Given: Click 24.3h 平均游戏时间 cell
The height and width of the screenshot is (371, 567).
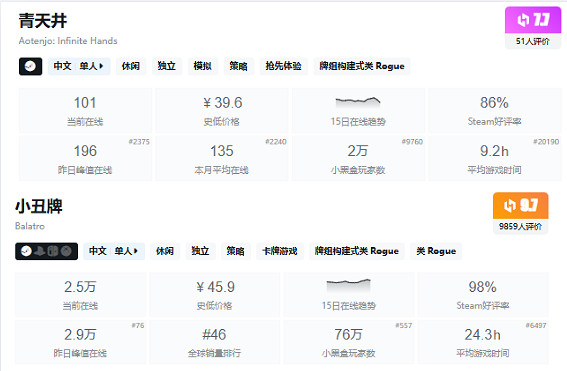Looking at the screenshot, I should pos(483,342).
